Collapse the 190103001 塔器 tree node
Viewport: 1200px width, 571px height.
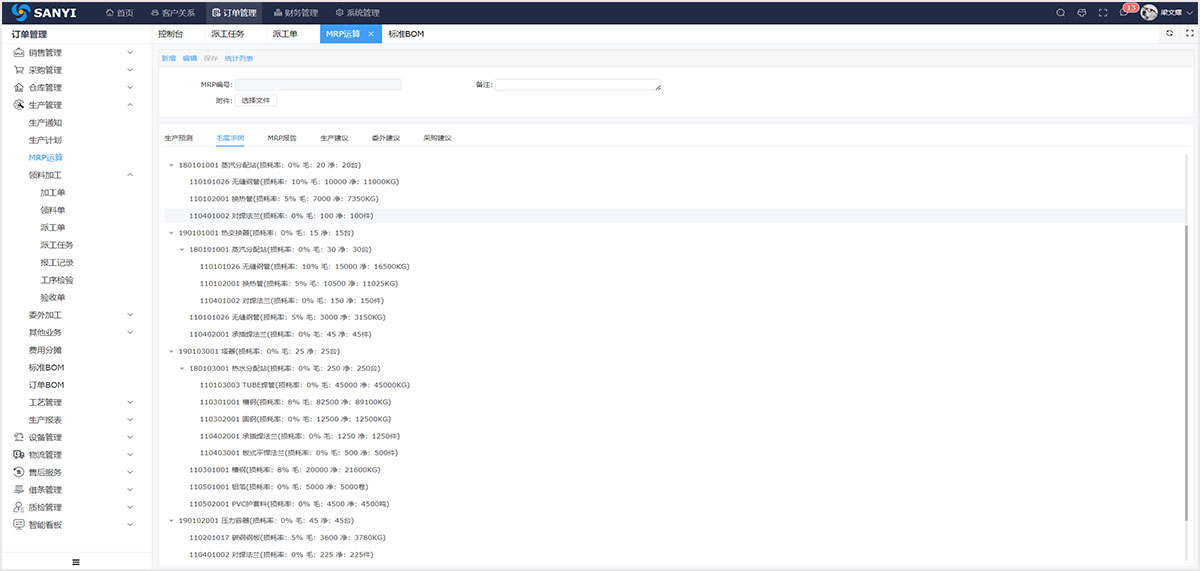click(x=171, y=352)
